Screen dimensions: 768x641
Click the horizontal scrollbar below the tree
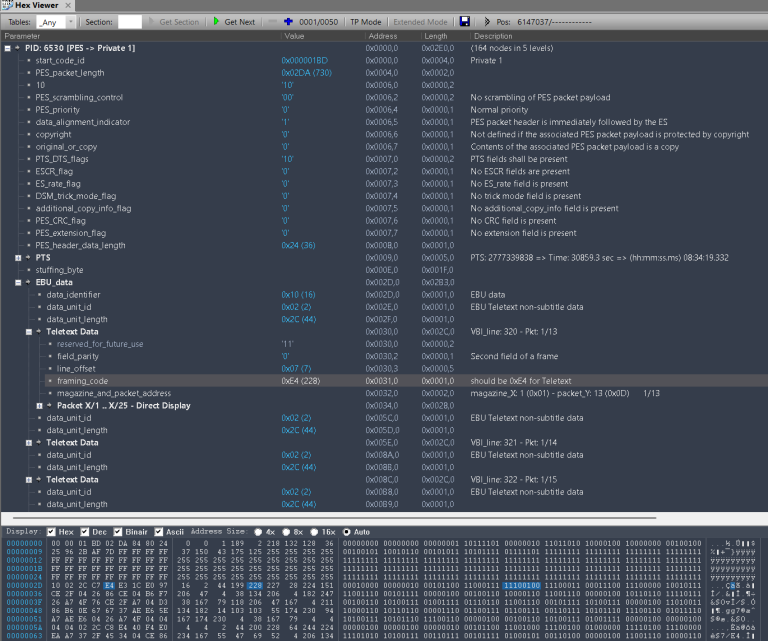point(334,517)
